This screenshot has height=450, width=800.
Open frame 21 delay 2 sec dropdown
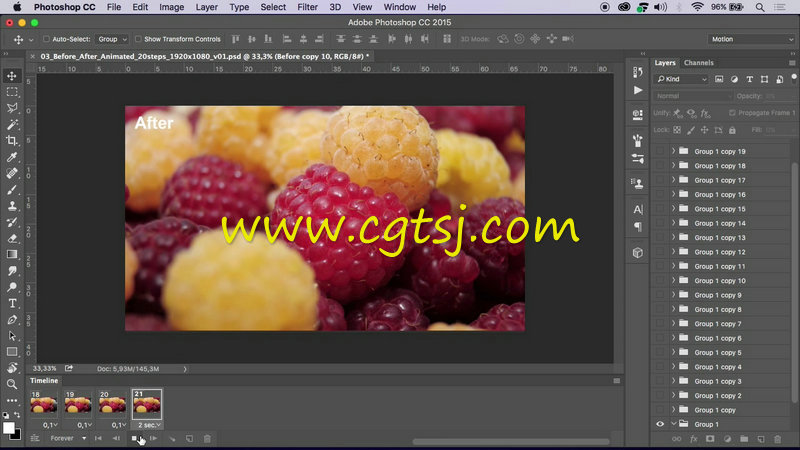click(148, 424)
